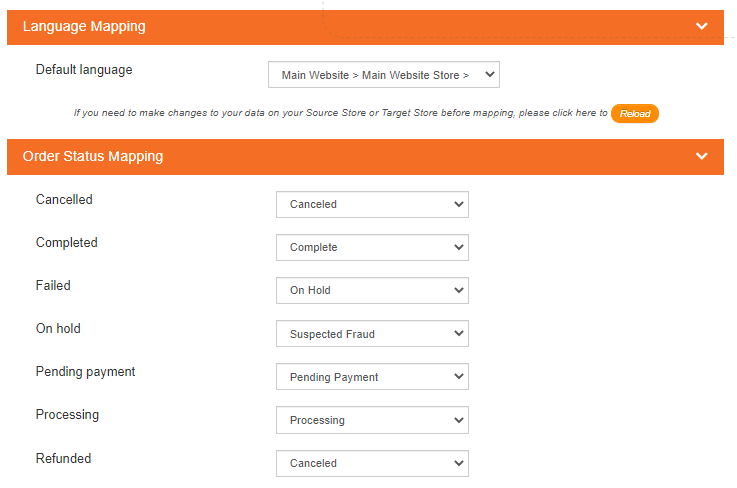Collapse the Order Status Mapping section chevron
Image resolution: width=737 pixels, height=488 pixels.
click(701, 156)
